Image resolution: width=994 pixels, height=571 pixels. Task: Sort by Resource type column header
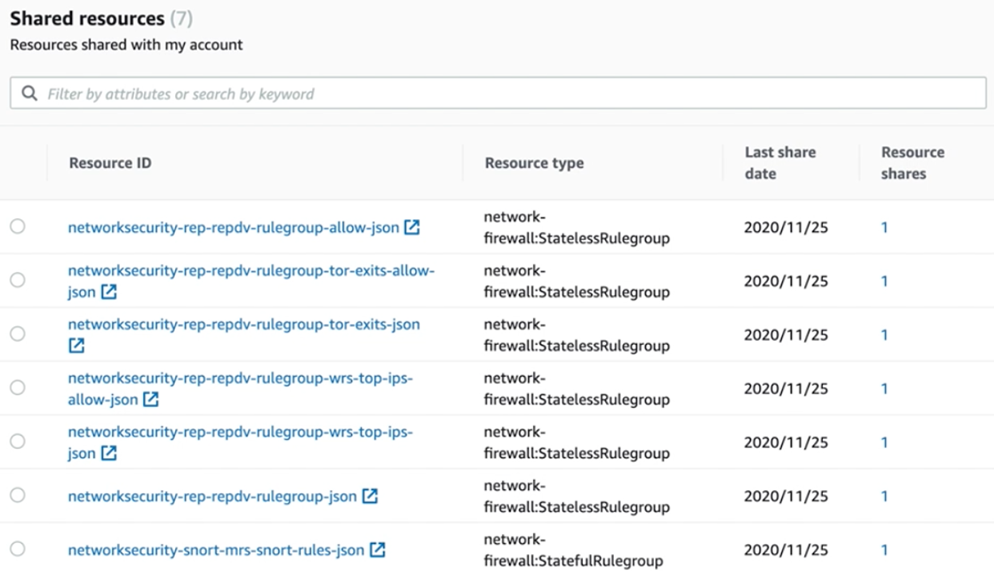534,163
